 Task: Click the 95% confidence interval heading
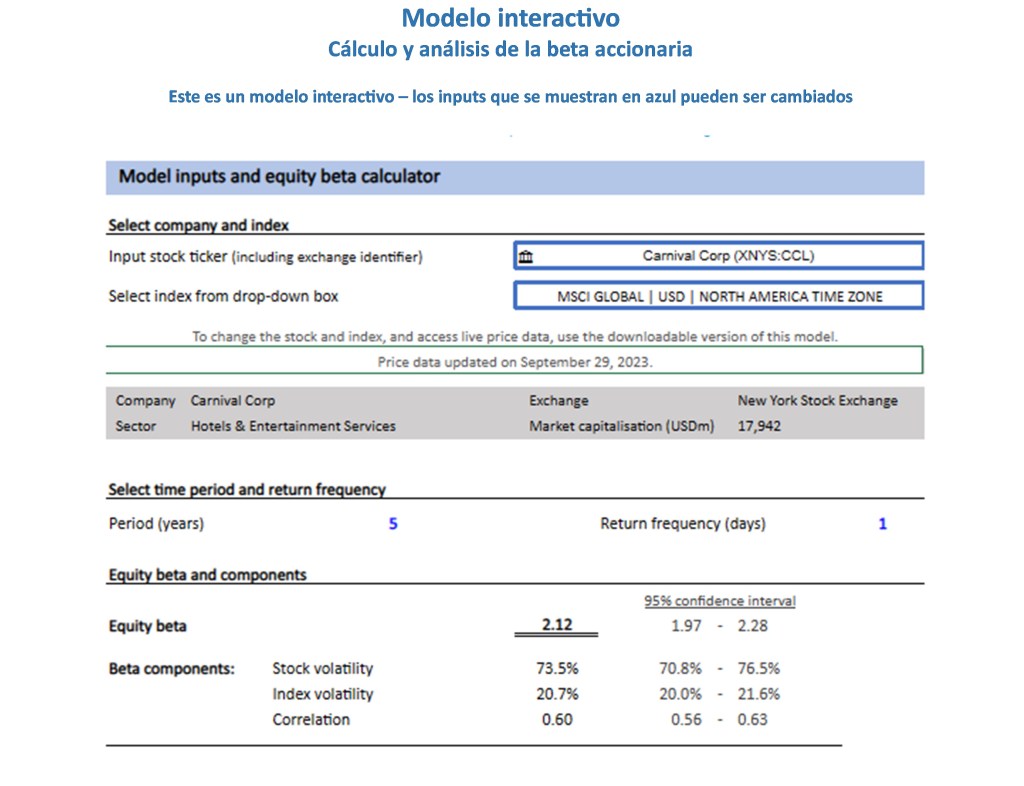click(x=720, y=601)
